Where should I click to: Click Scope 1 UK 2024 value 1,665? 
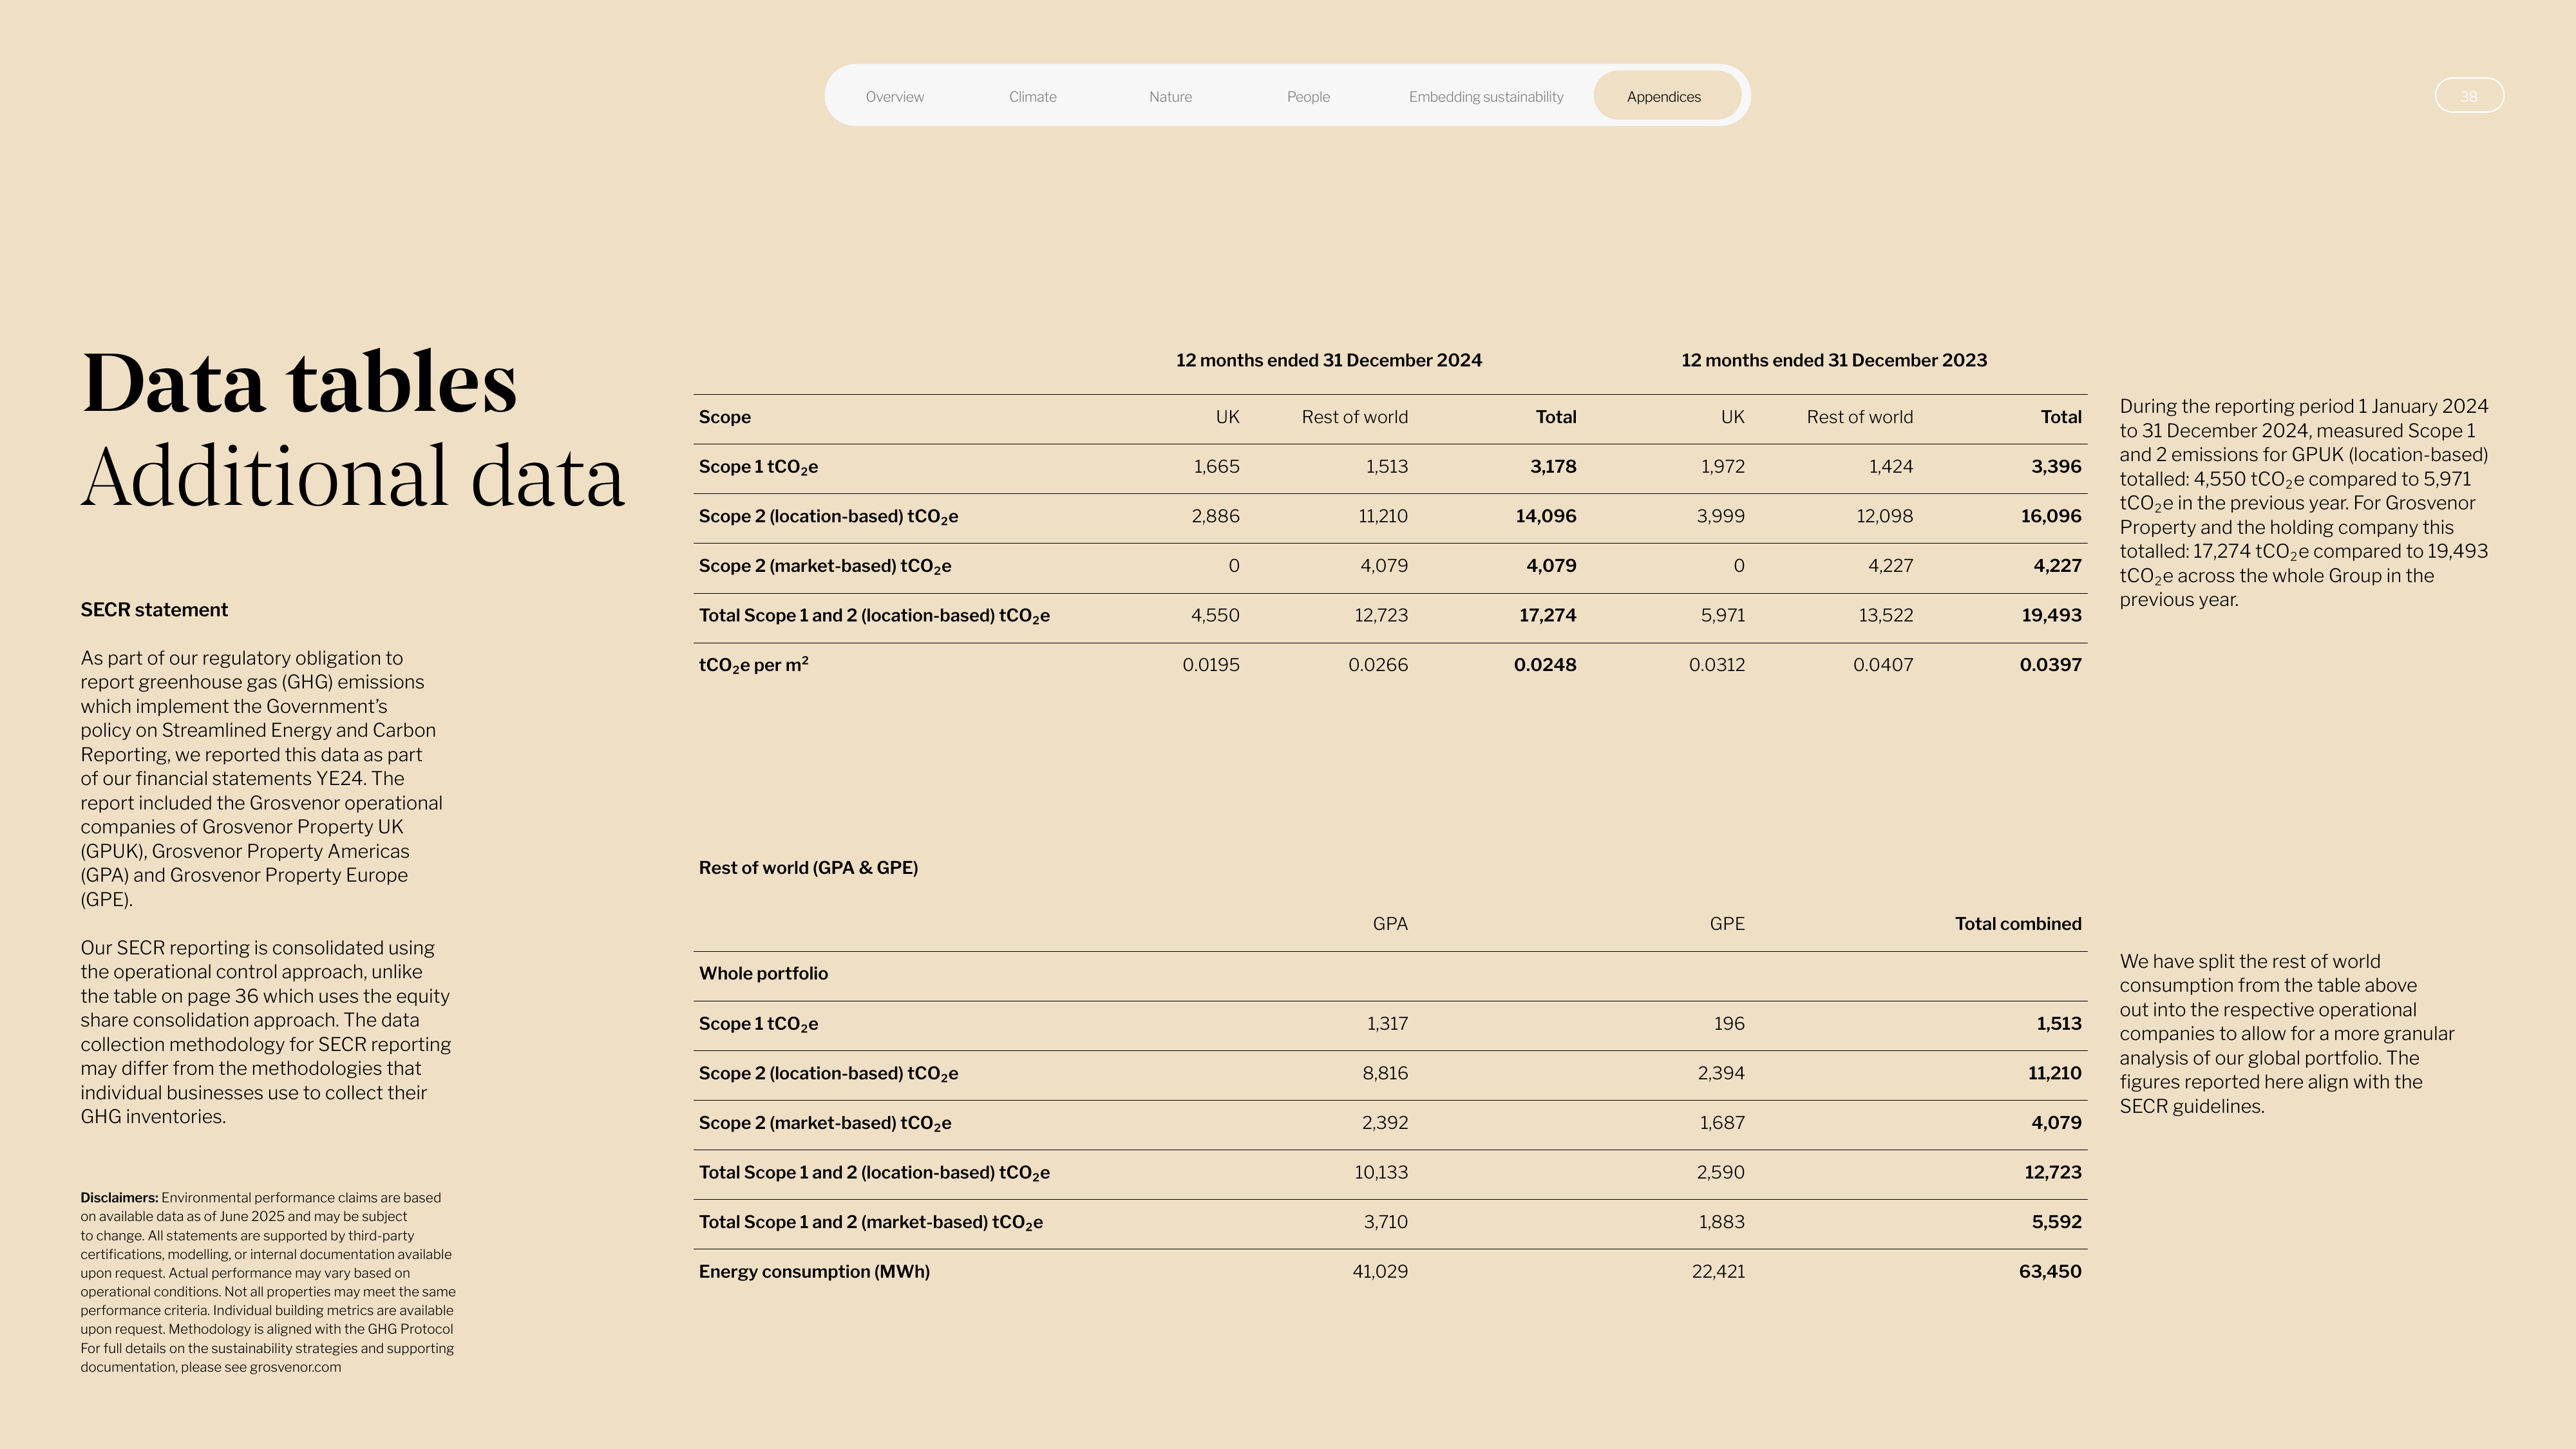pyautogui.click(x=1216, y=467)
